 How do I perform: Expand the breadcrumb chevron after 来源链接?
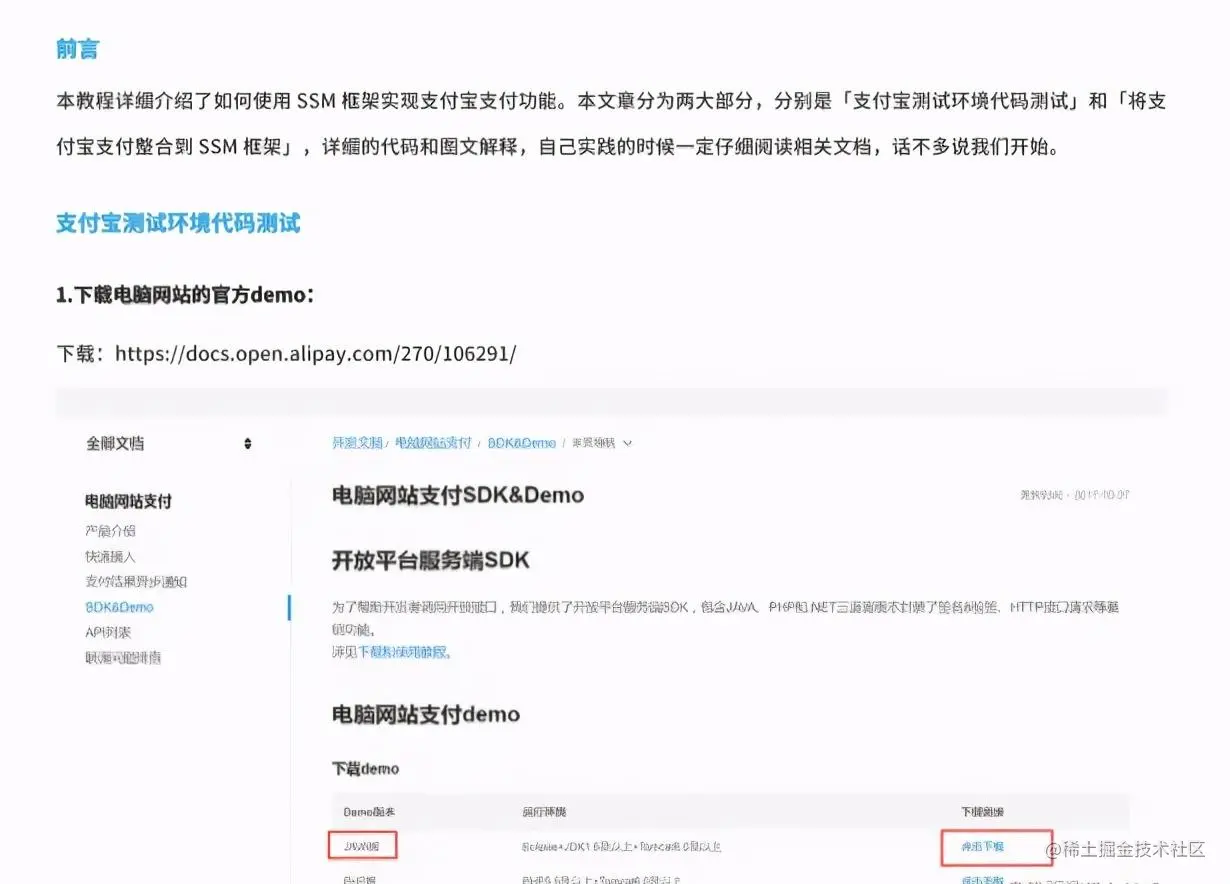(x=627, y=443)
